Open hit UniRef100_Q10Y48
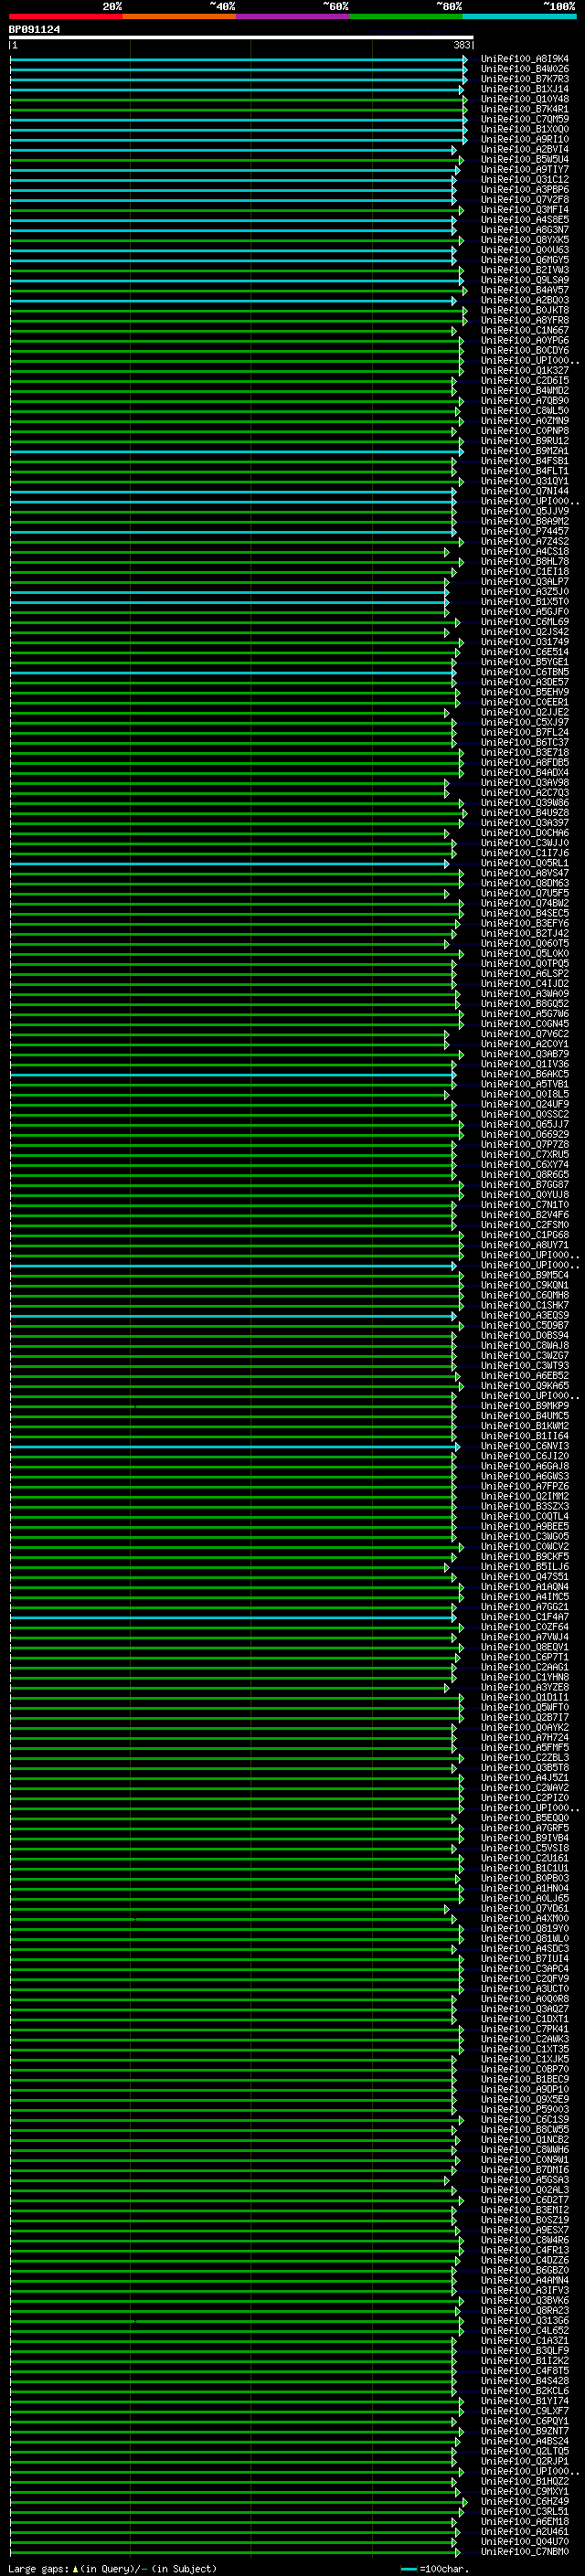585x2576 pixels. pyautogui.click(x=525, y=99)
